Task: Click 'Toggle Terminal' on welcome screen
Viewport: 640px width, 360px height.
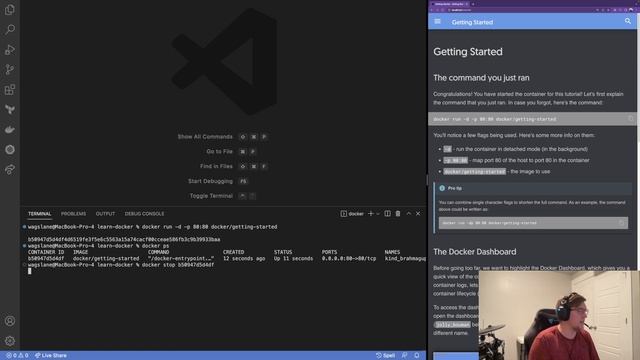Action: 211,196
